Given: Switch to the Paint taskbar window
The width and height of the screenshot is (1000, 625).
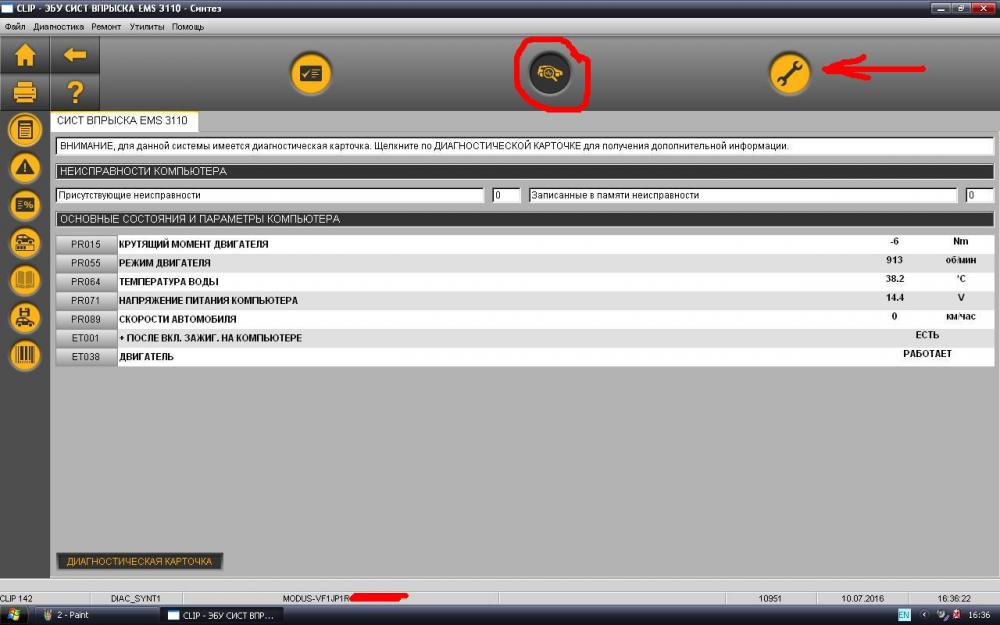Looking at the screenshot, I should pyautogui.click(x=95, y=615).
